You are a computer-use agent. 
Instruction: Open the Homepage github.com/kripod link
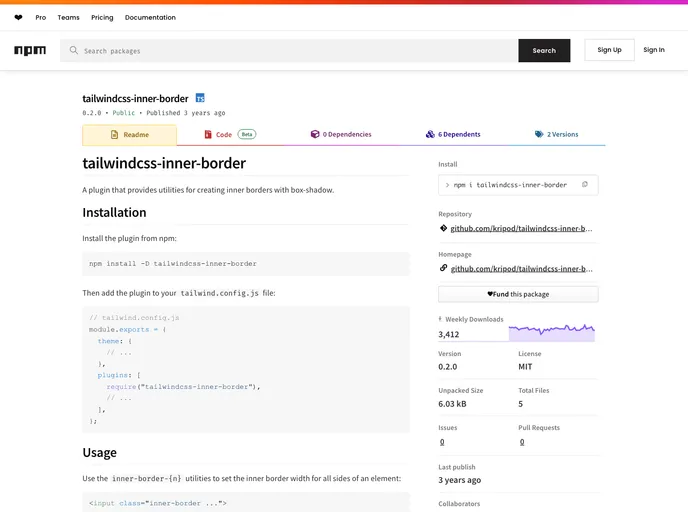521,269
